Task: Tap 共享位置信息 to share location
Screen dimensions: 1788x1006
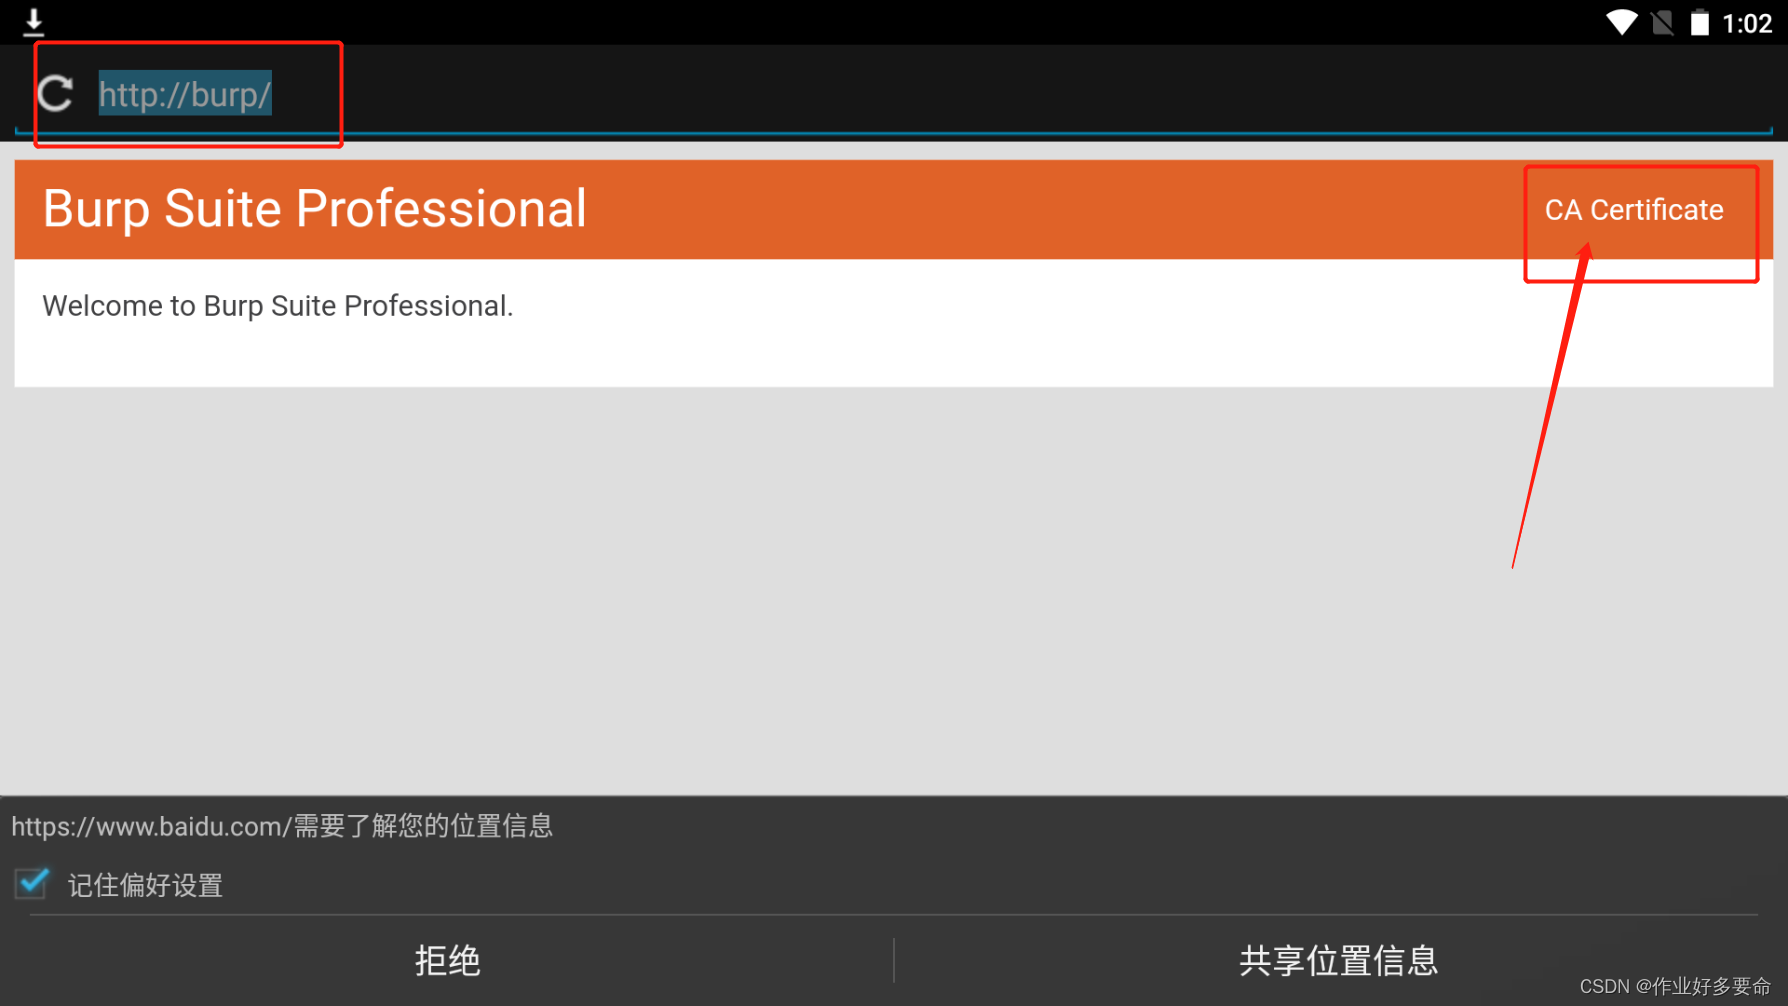Action: (1338, 959)
